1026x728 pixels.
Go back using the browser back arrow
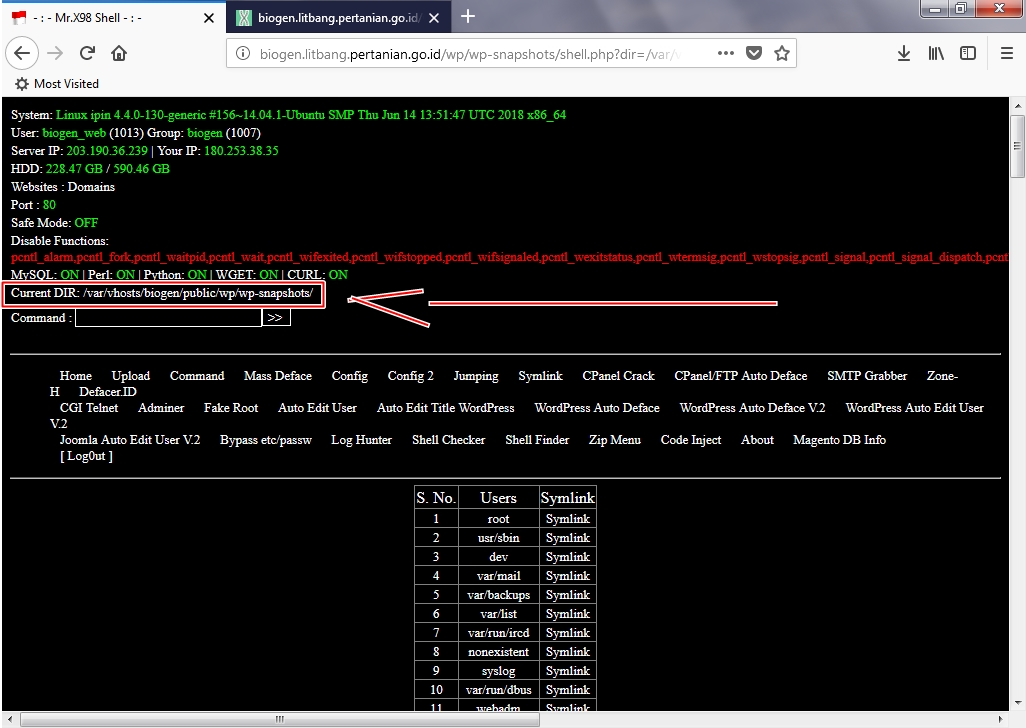click(x=22, y=54)
